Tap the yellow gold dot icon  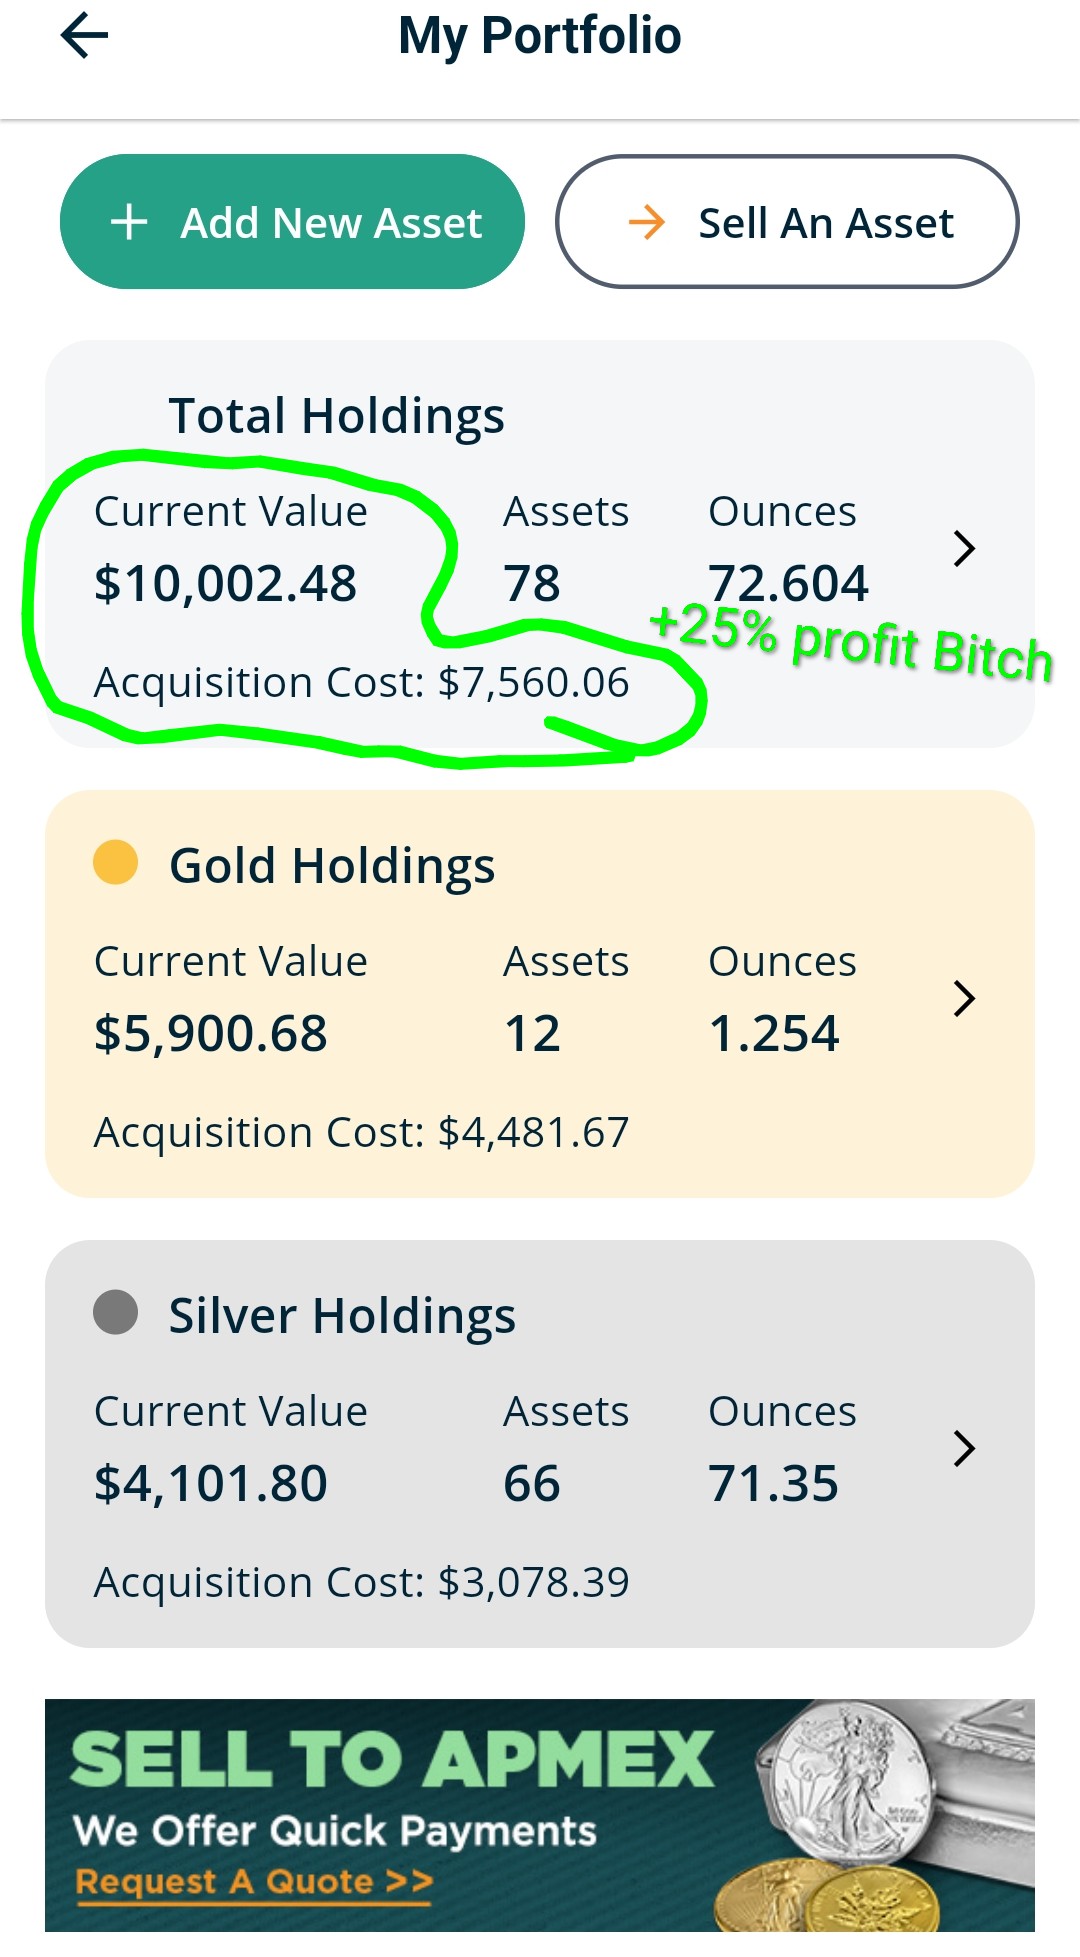pos(115,862)
